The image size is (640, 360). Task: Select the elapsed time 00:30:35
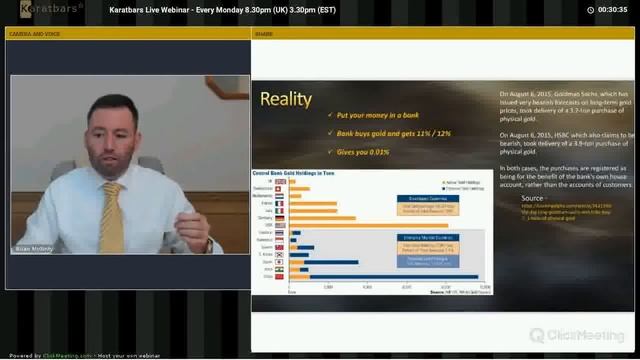pyautogui.click(x=612, y=10)
